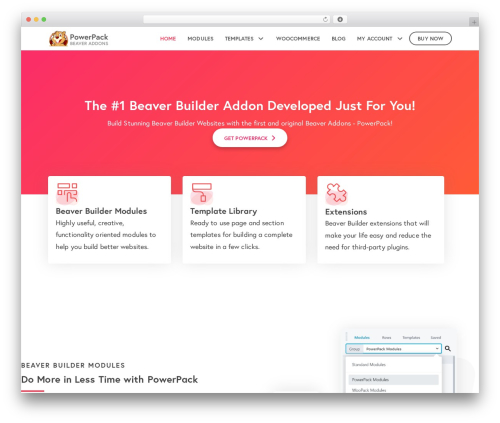Click the round icon beside the address bar
Screen dimensions: 500x423
(x=340, y=20)
